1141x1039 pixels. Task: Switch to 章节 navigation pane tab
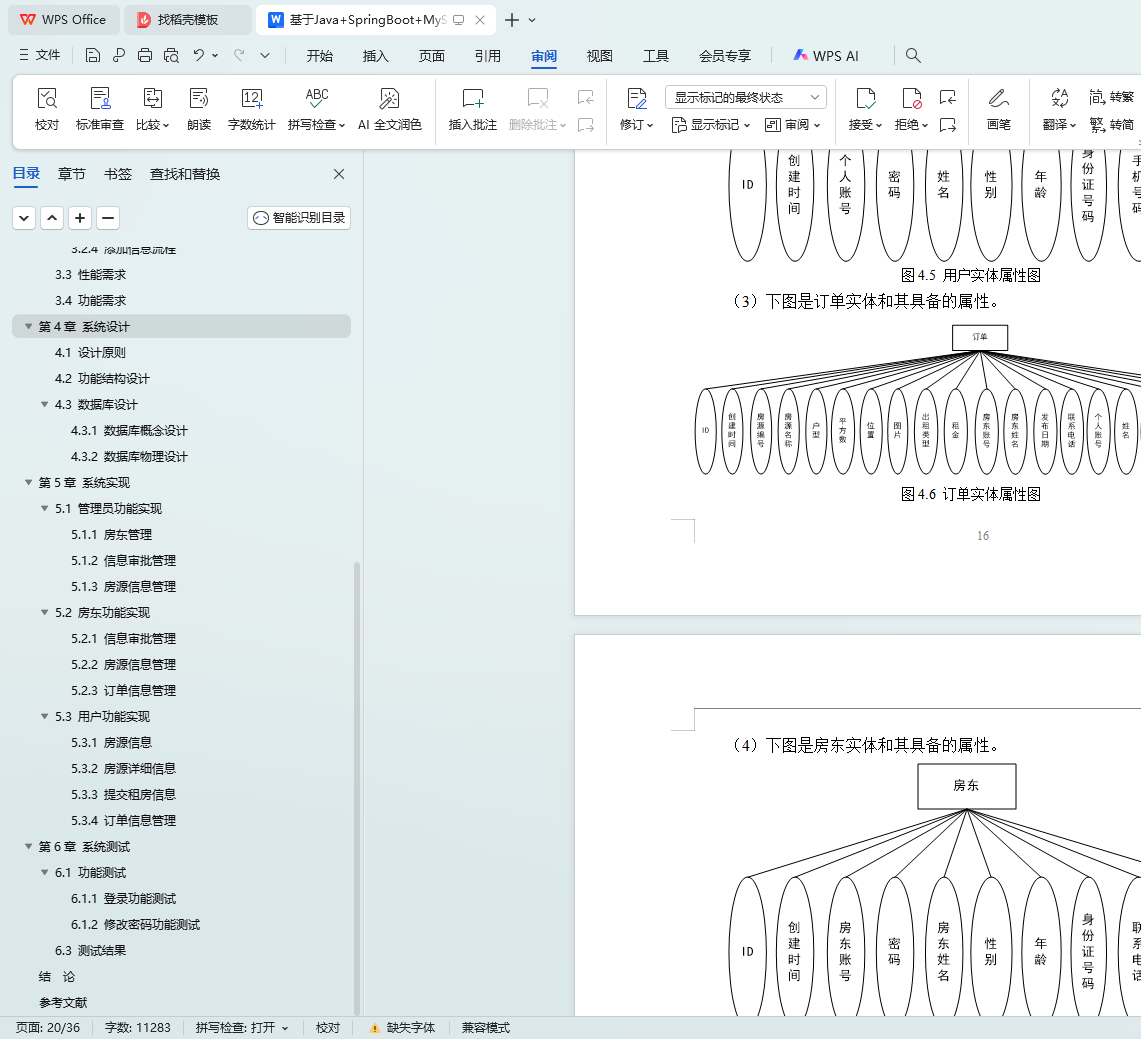coord(72,174)
